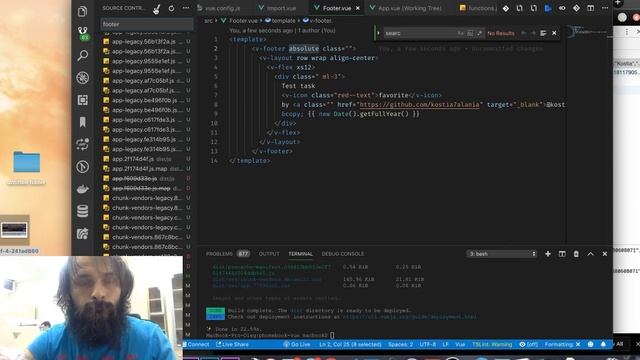
Task: Open the OUTPUT panel tab
Action: (269, 254)
